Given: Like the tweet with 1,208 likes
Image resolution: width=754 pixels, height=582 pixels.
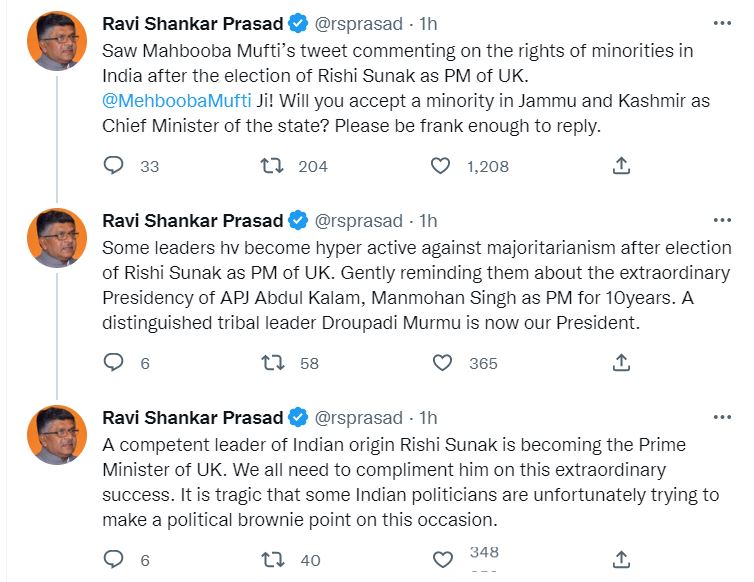Looking at the screenshot, I should coord(440,166).
